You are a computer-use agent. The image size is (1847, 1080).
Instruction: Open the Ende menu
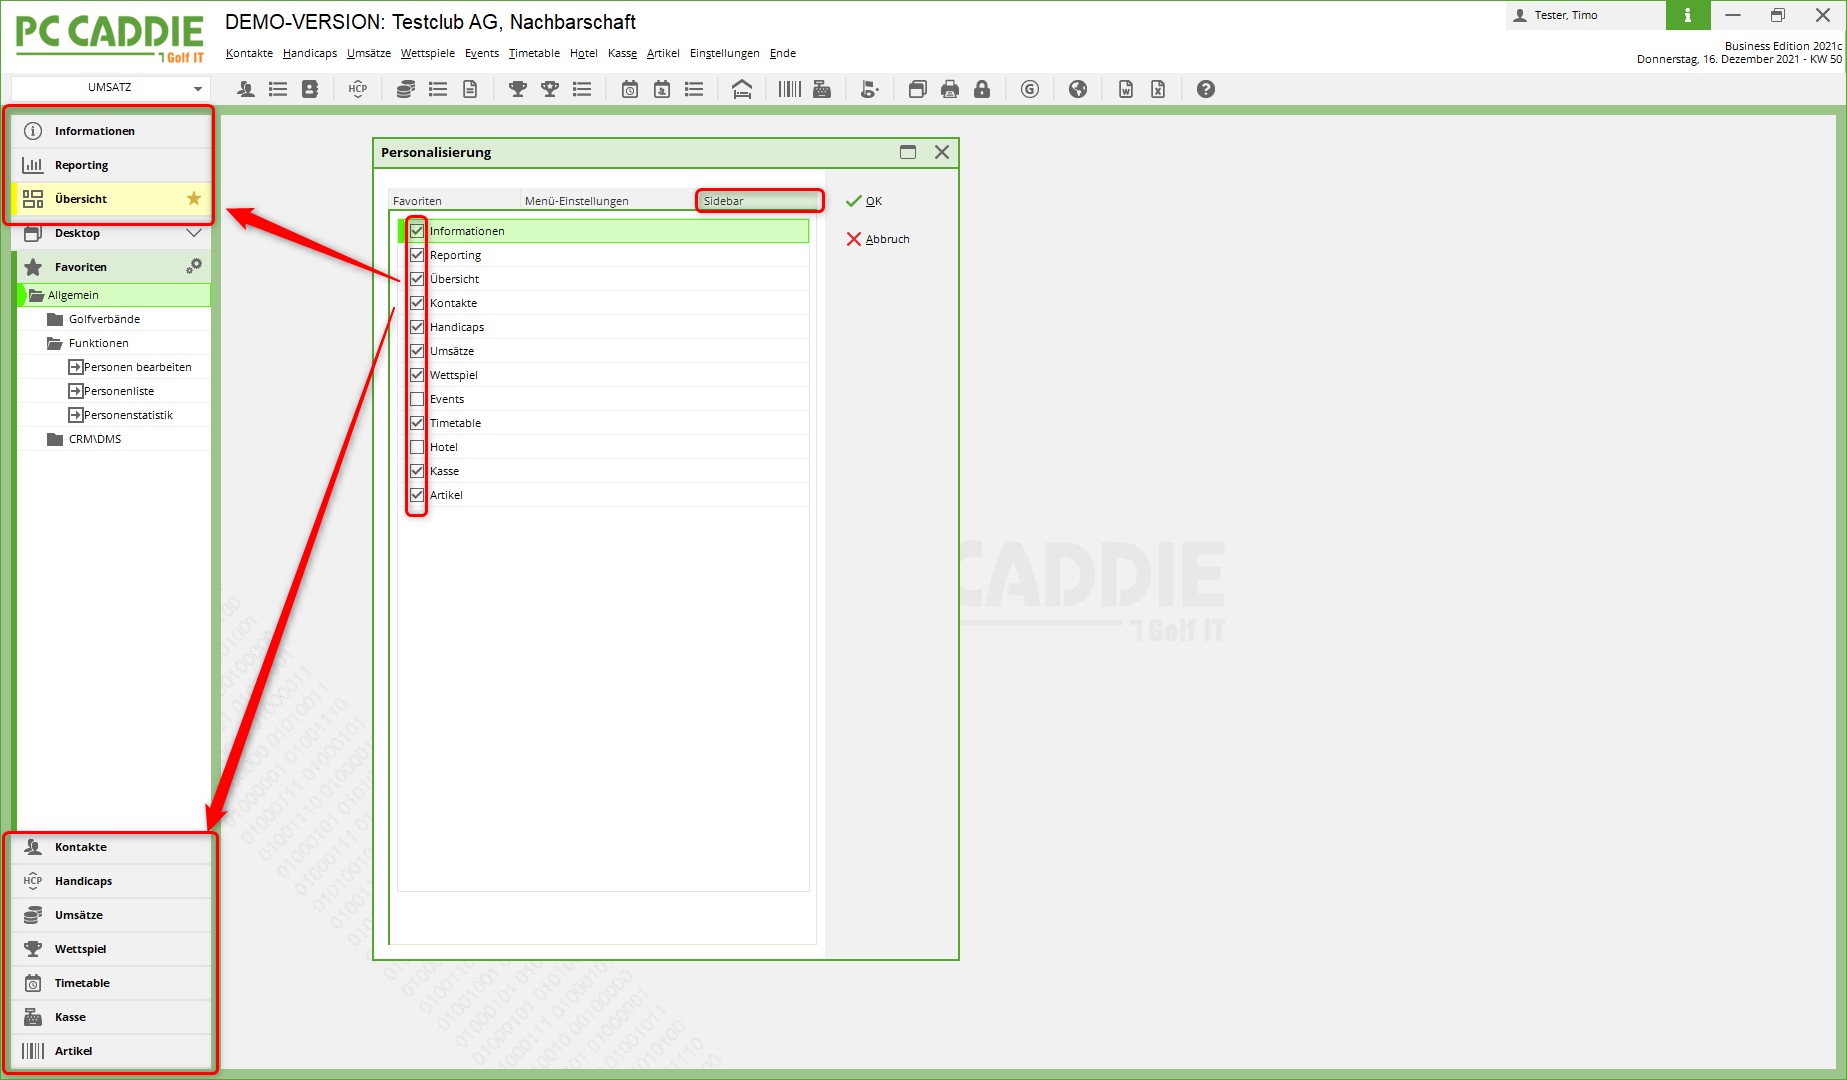coord(783,54)
